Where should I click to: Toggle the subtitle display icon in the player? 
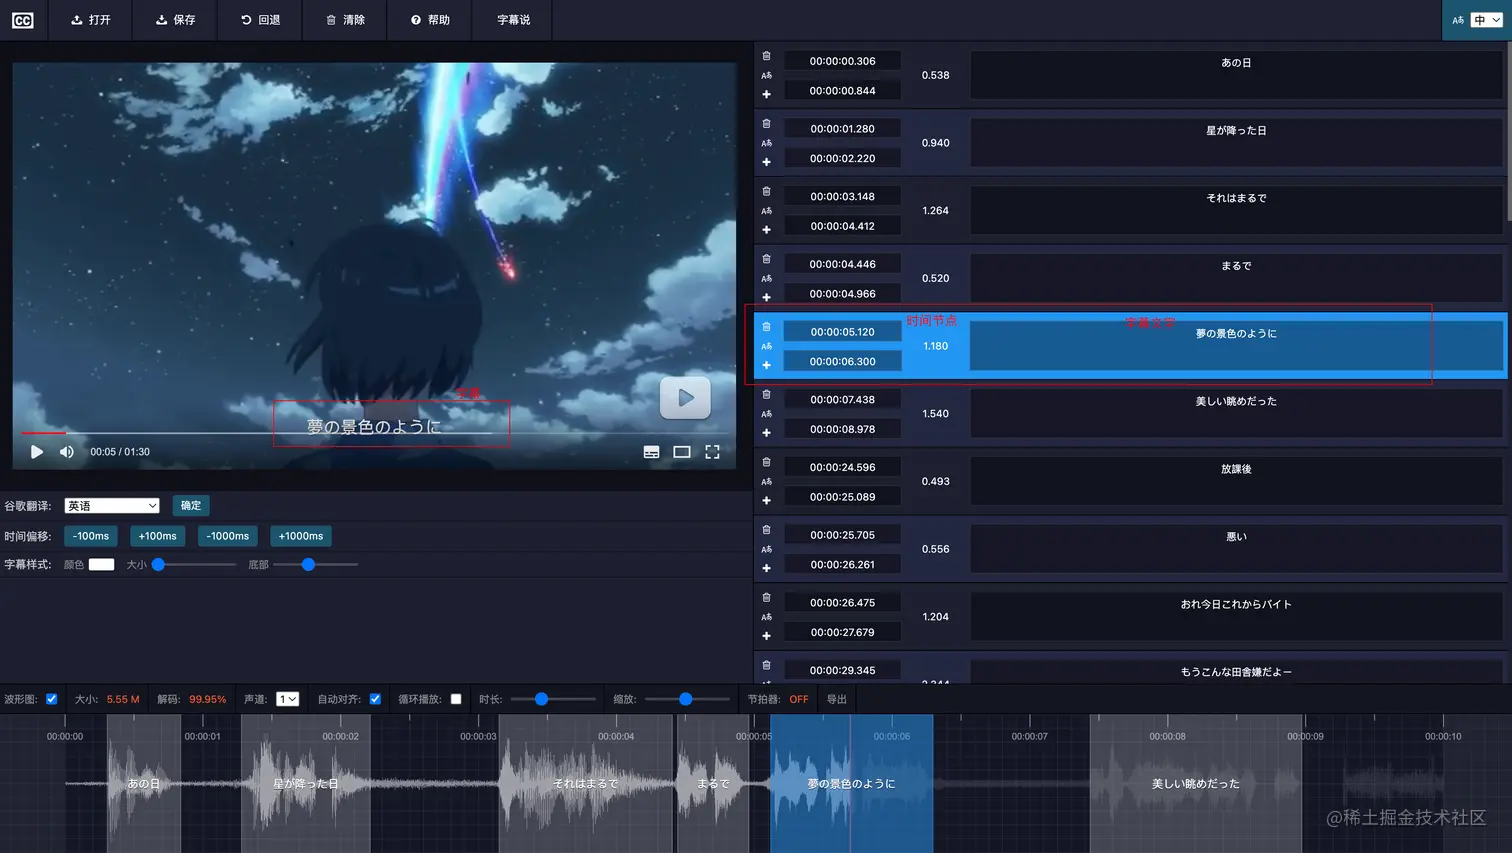click(651, 452)
